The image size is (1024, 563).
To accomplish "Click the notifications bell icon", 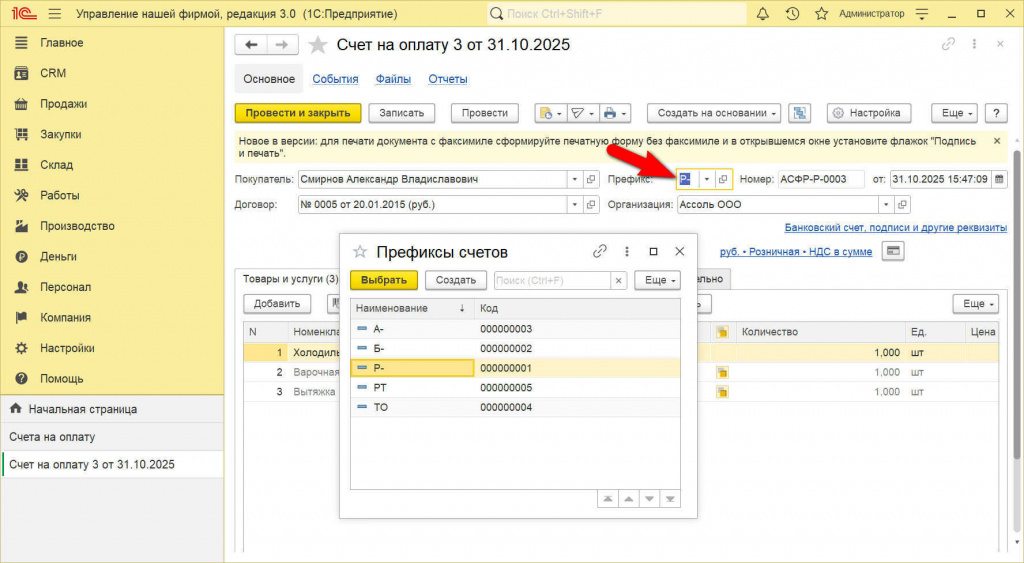I will pos(763,14).
